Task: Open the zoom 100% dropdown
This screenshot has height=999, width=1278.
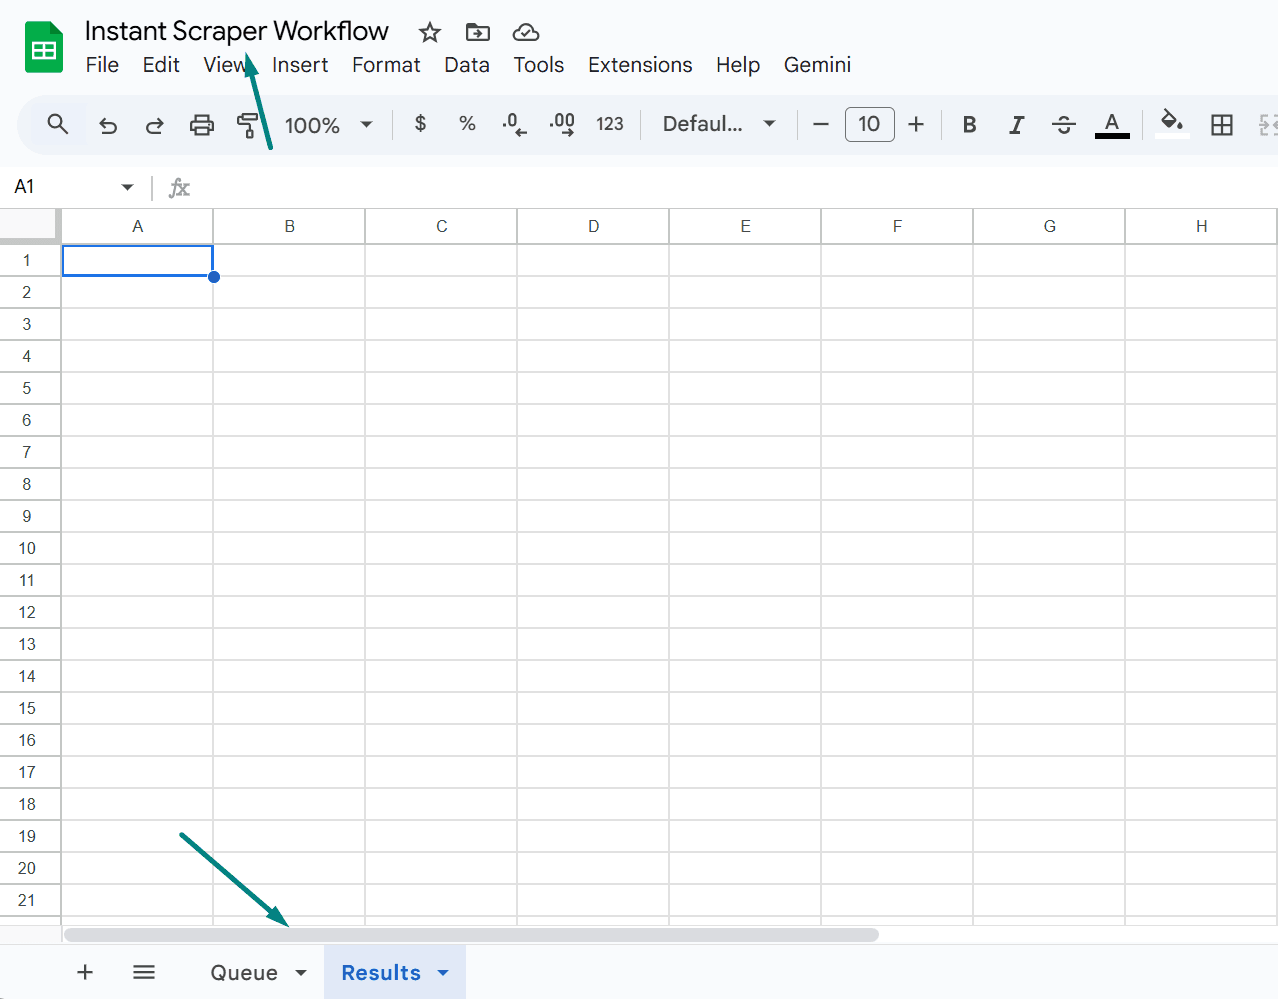Action: [329, 125]
